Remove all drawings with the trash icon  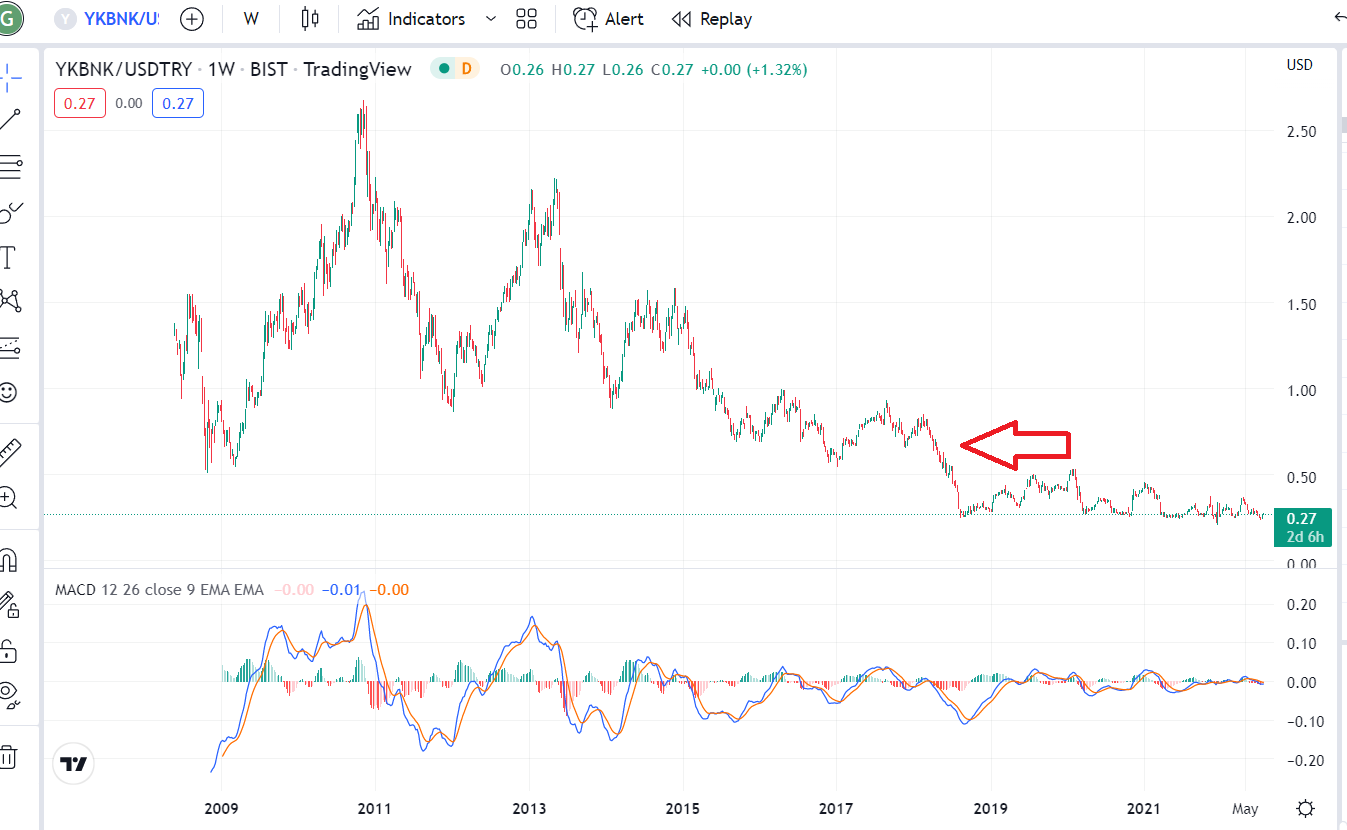[8, 757]
